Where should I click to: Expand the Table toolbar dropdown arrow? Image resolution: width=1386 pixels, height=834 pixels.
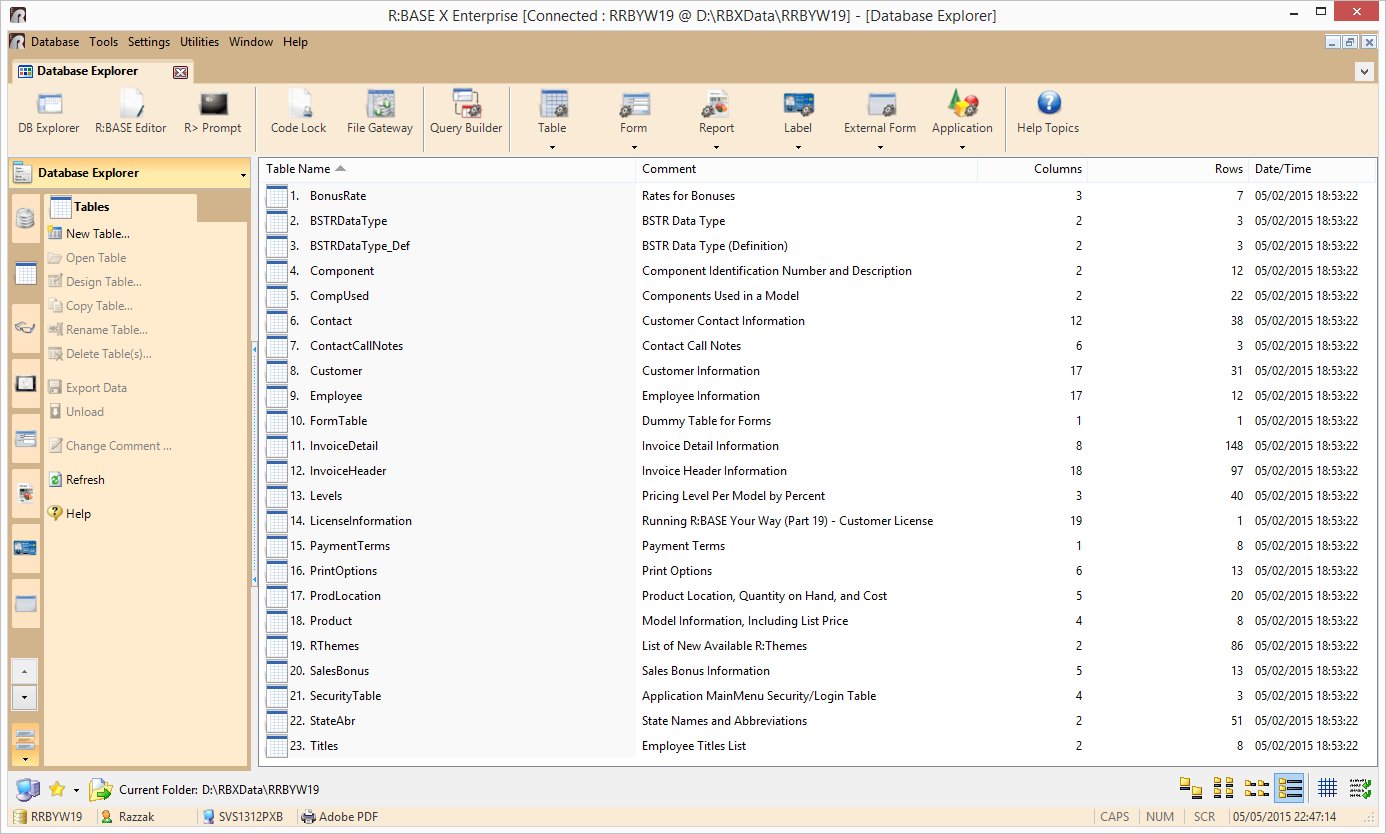tap(552, 147)
